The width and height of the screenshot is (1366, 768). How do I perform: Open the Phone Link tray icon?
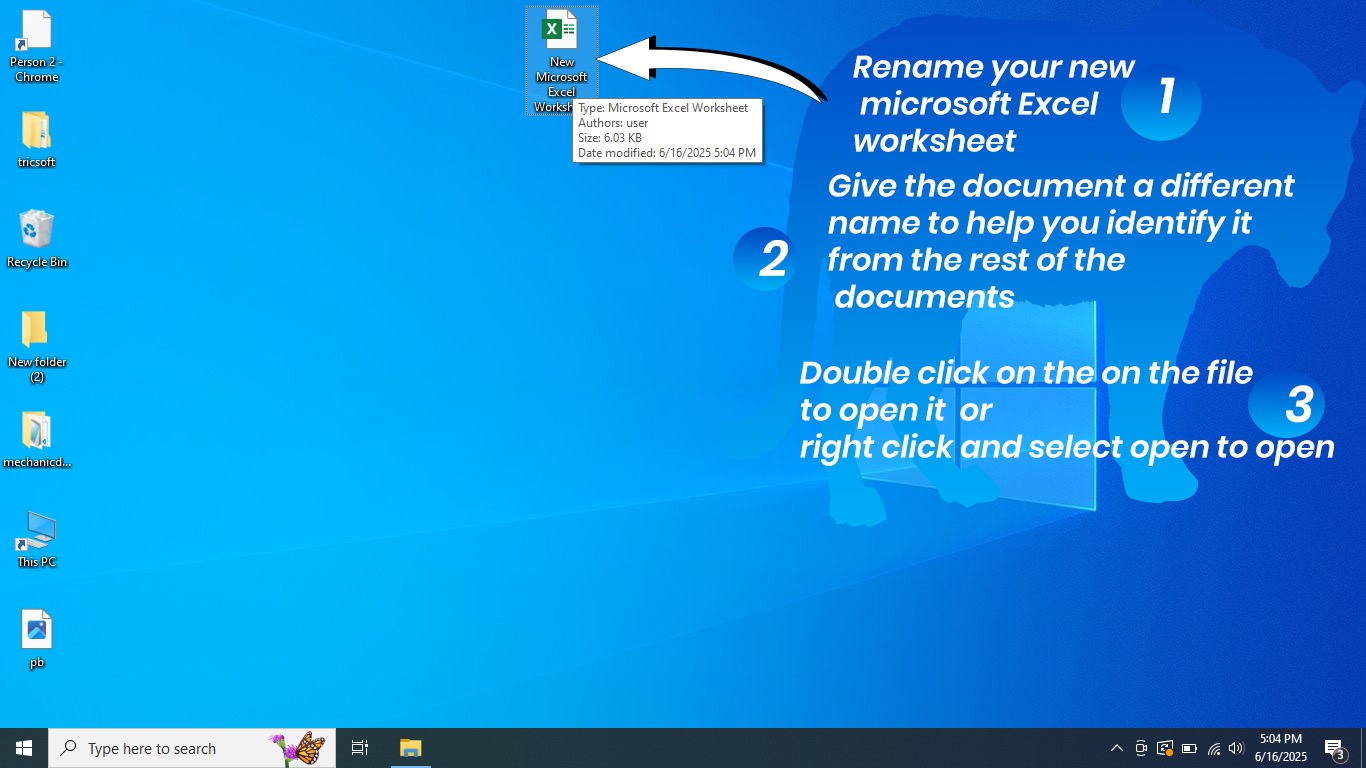(x=1141, y=748)
